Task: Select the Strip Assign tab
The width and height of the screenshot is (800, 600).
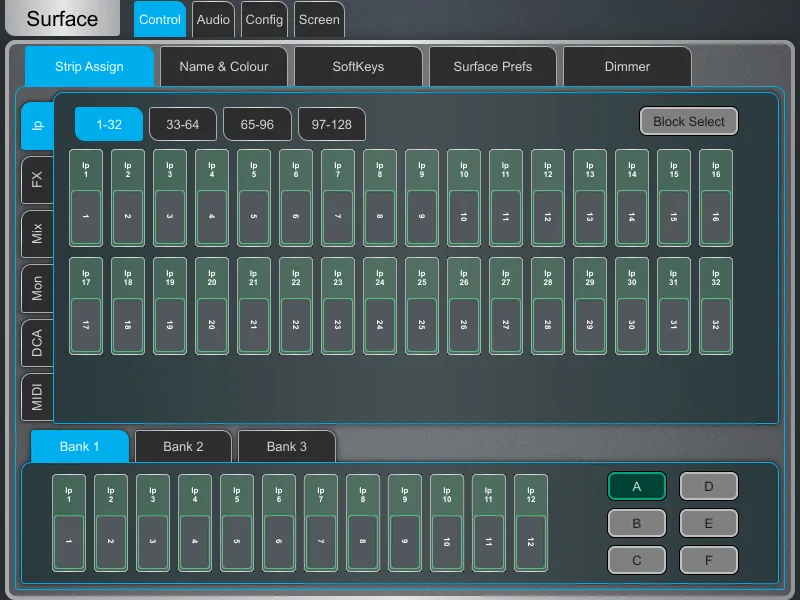Action: (89, 66)
